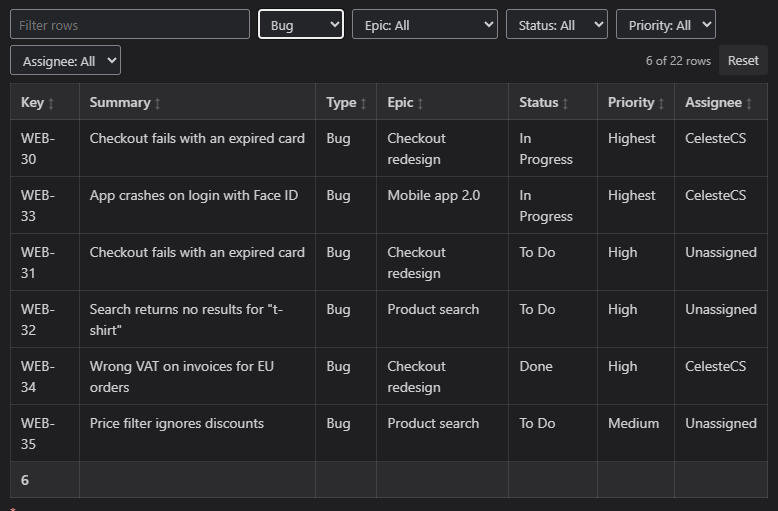Screen dimensions: 778x511
Task: Click 'Highest' priority in WEB-30 row
Action: click(632, 138)
